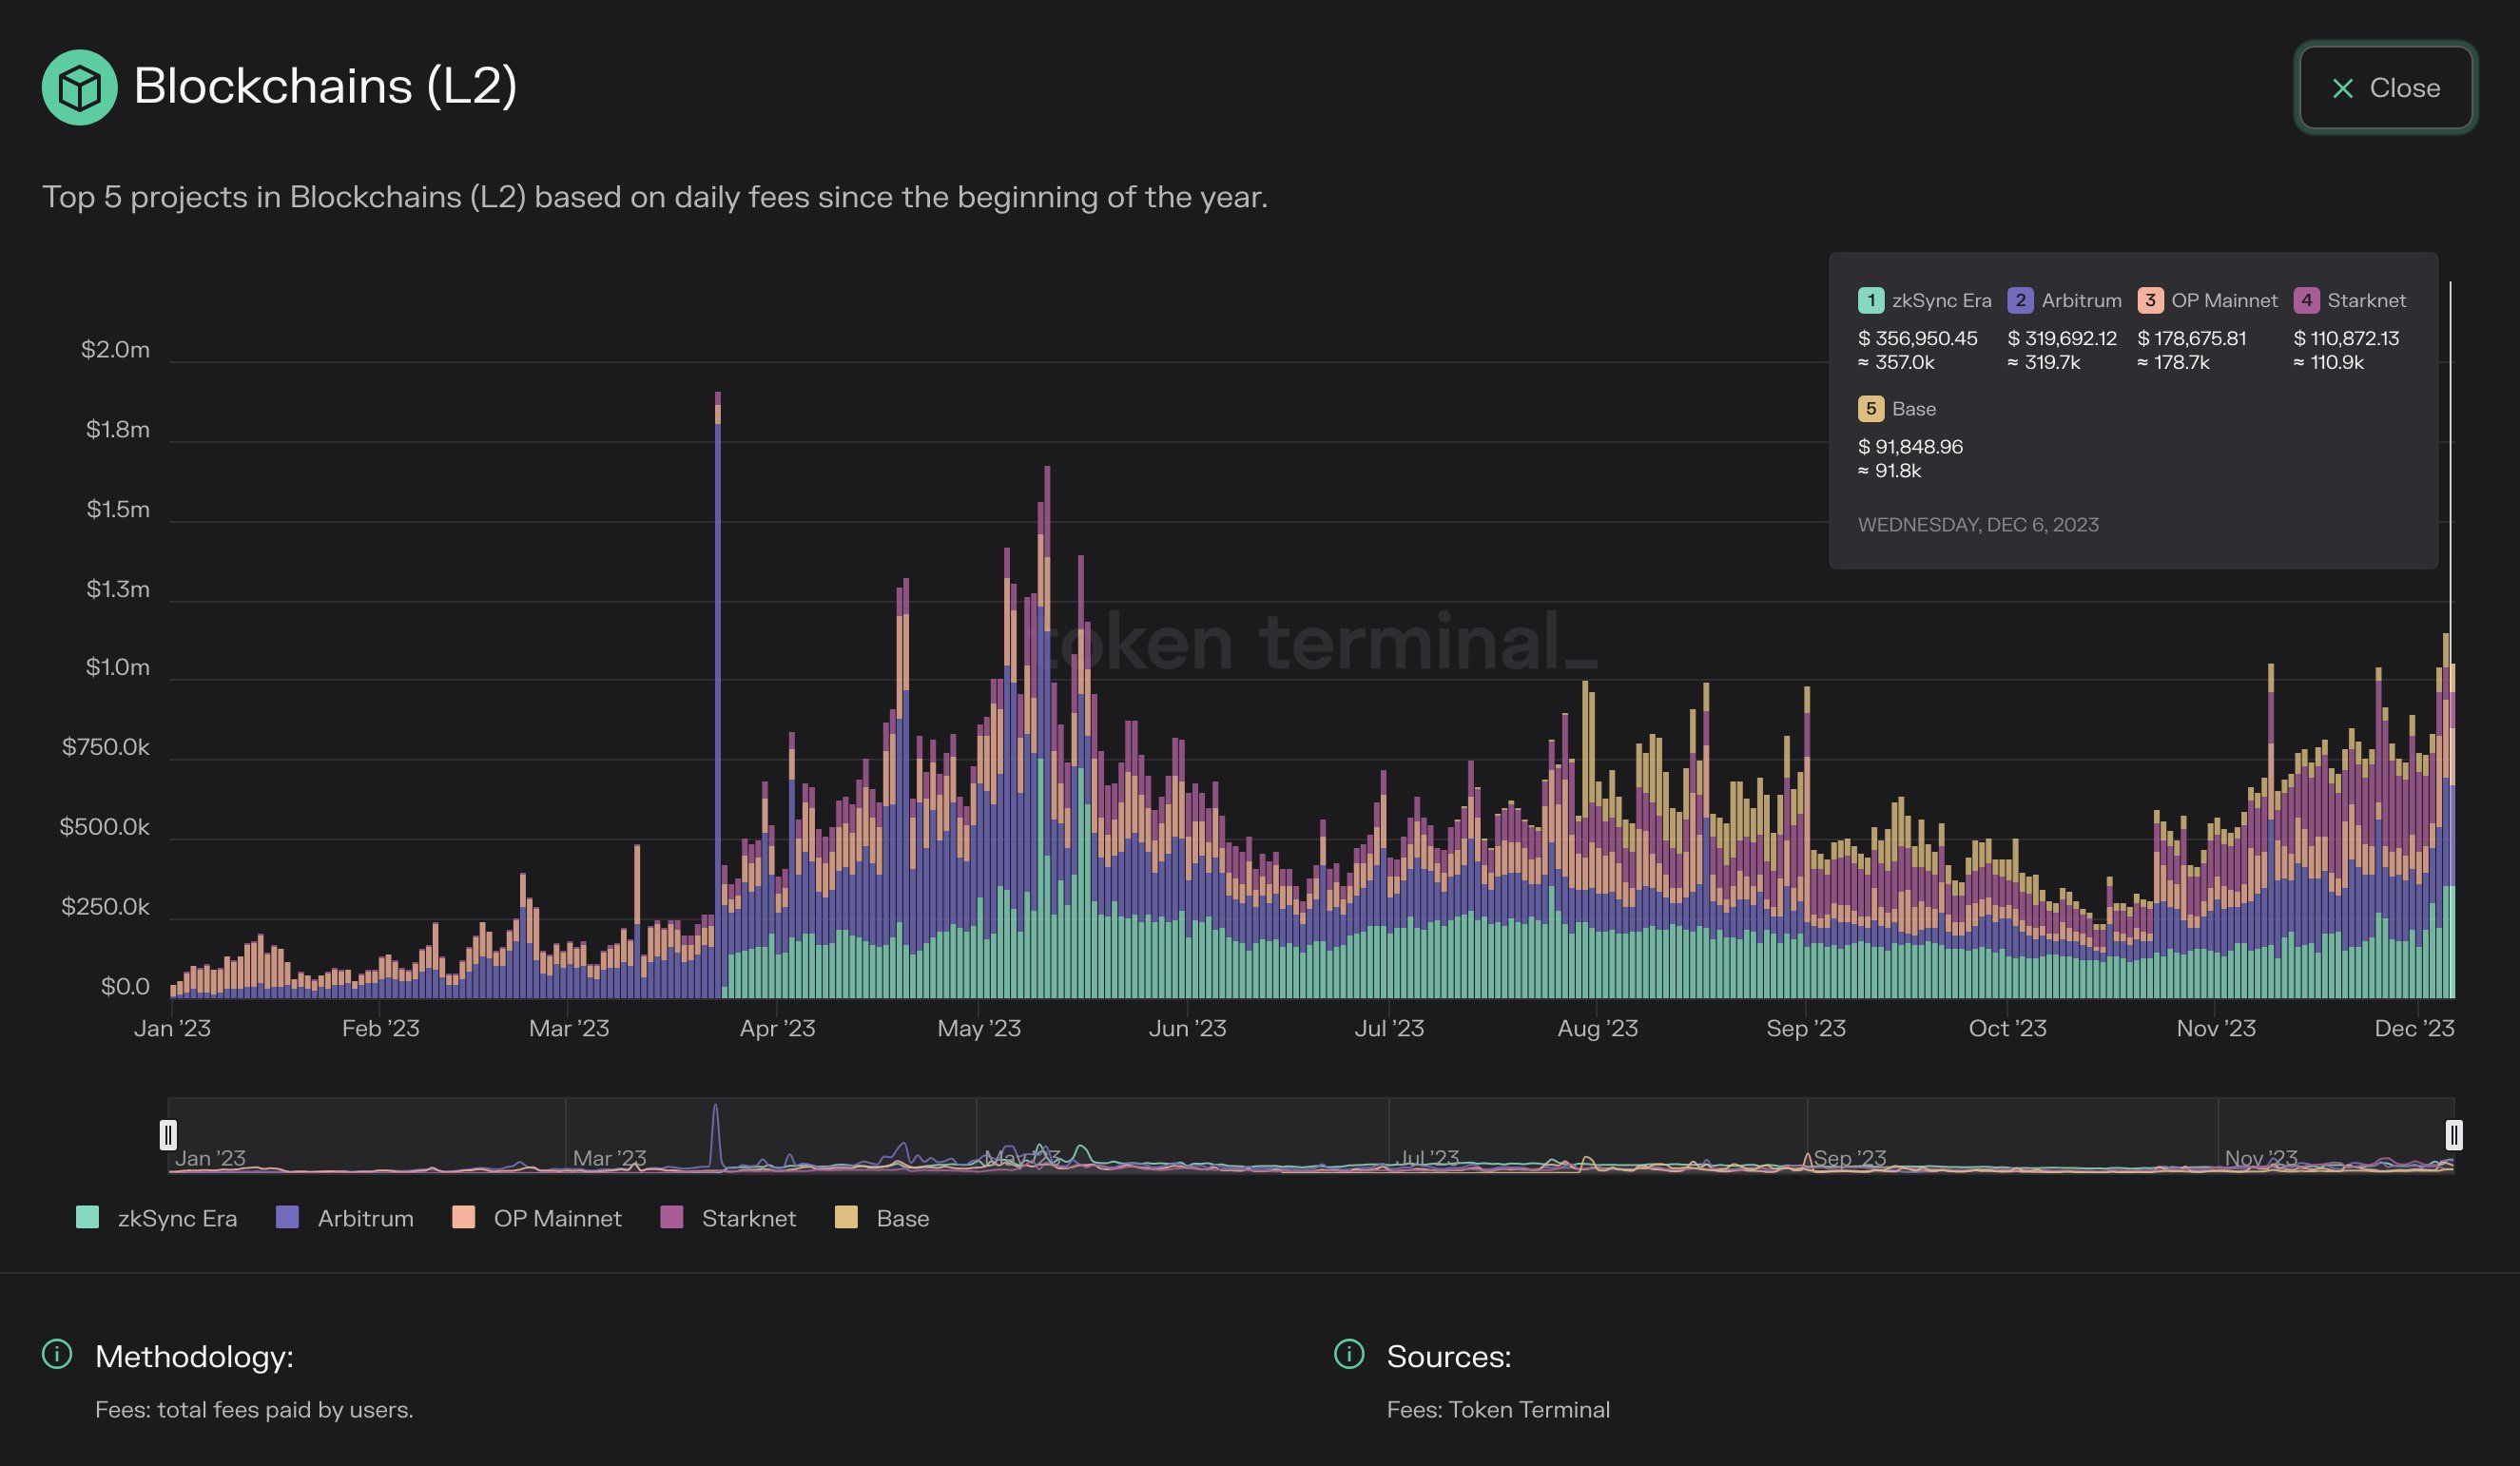Close the Blockchains (L2) panel
This screenshot has height=1466, width=2520.
(2385, 88)
